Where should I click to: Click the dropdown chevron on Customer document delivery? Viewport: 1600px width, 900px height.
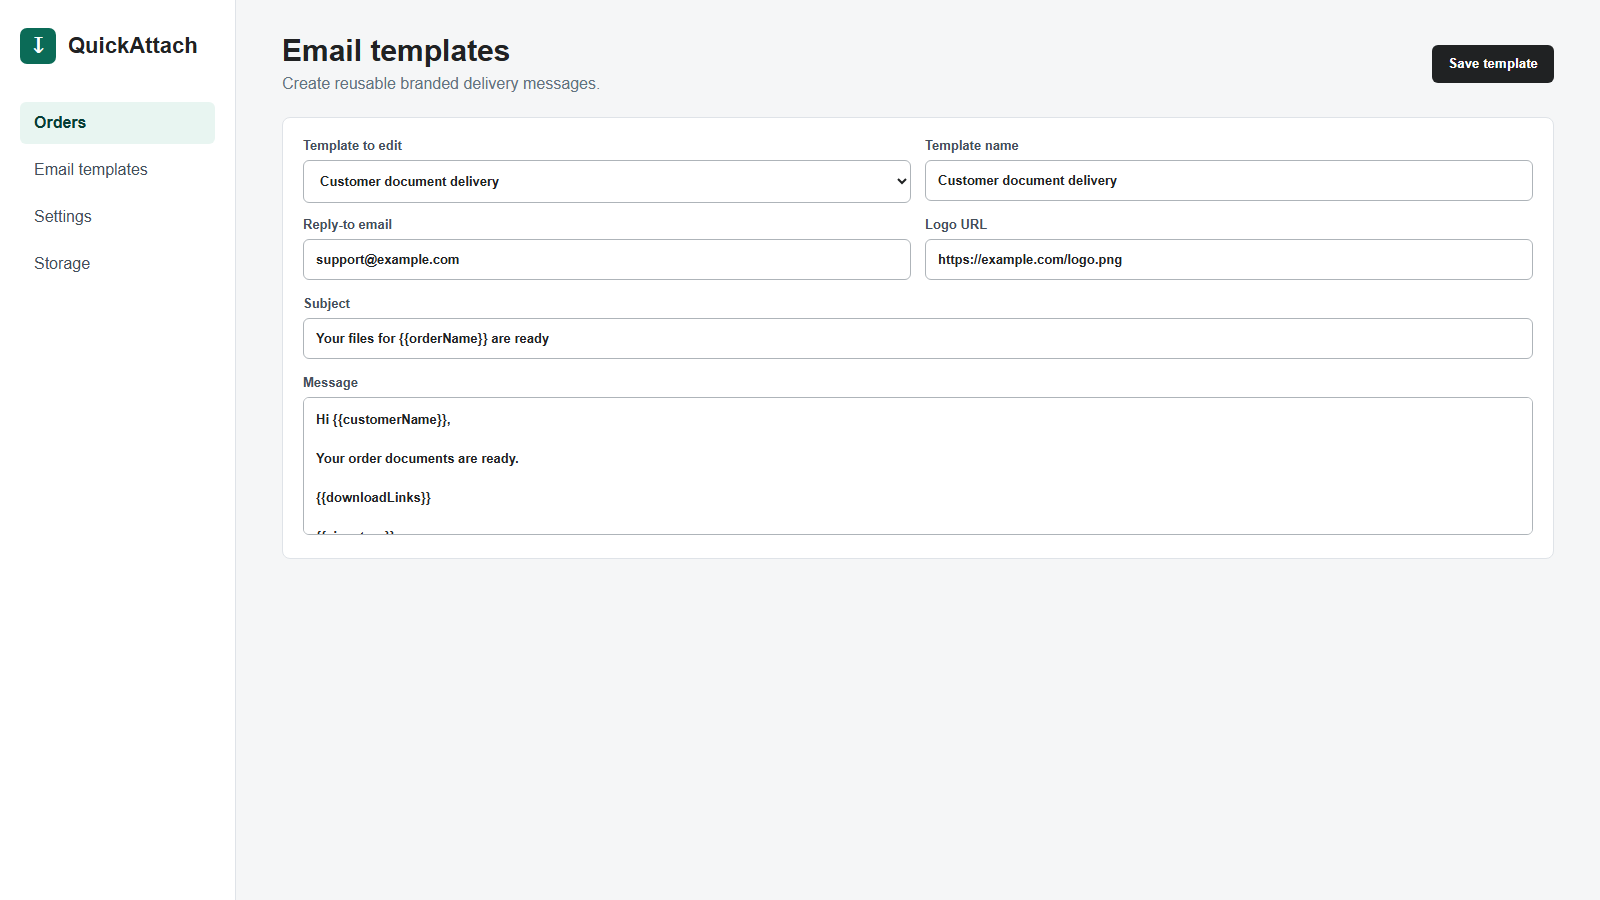[x=901, y=181]
